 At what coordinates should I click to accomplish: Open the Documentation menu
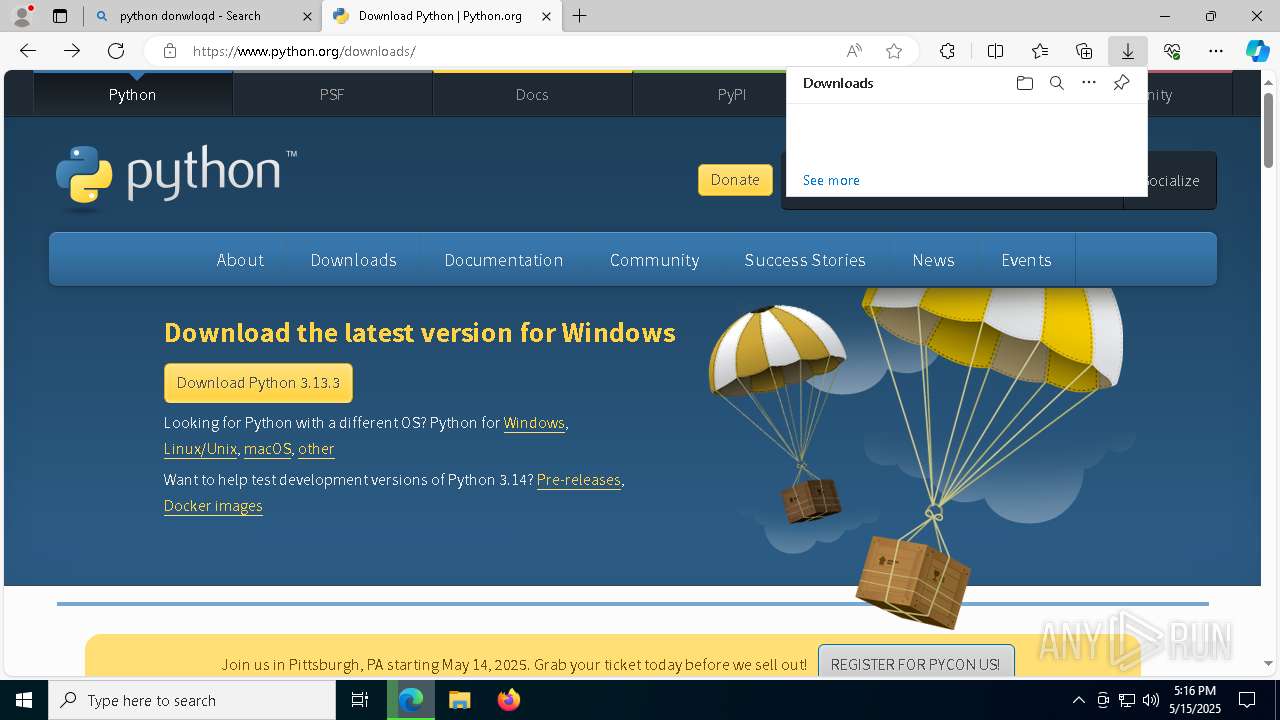[x=504, y=260]
